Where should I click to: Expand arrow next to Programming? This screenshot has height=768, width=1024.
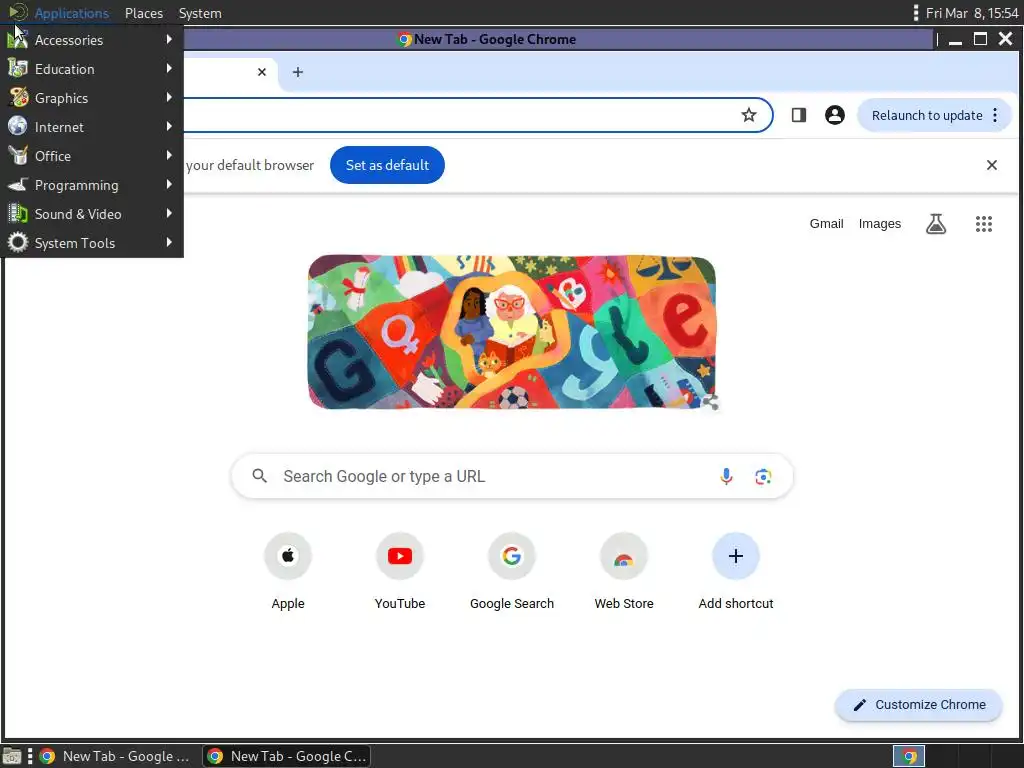(169, 184)
